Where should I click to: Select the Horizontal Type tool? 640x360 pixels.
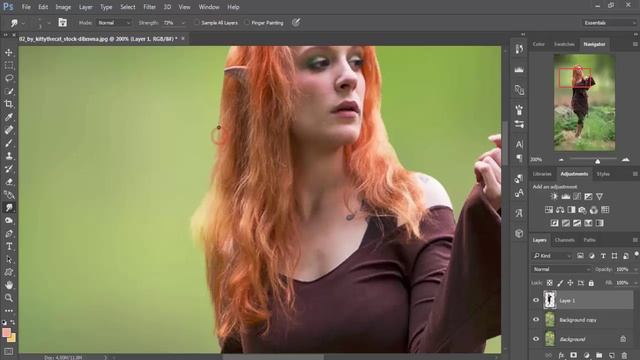pyautogui.click(x=9, y=247)
